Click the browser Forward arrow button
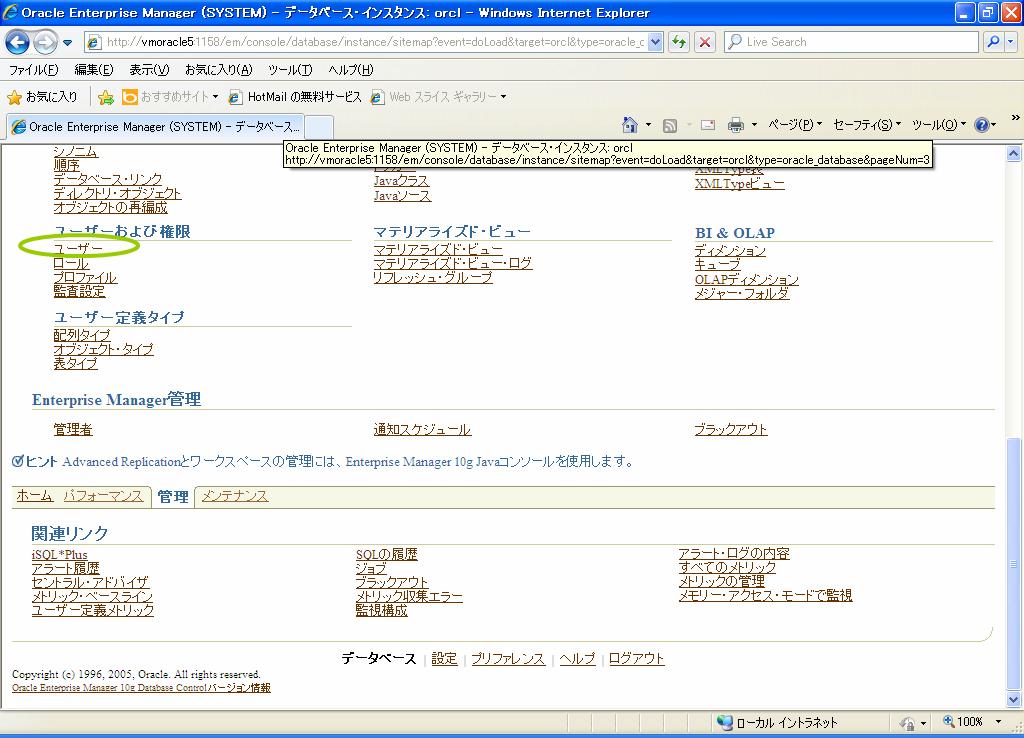Screen dimensions: 1024x738 [x=44, y=42]
